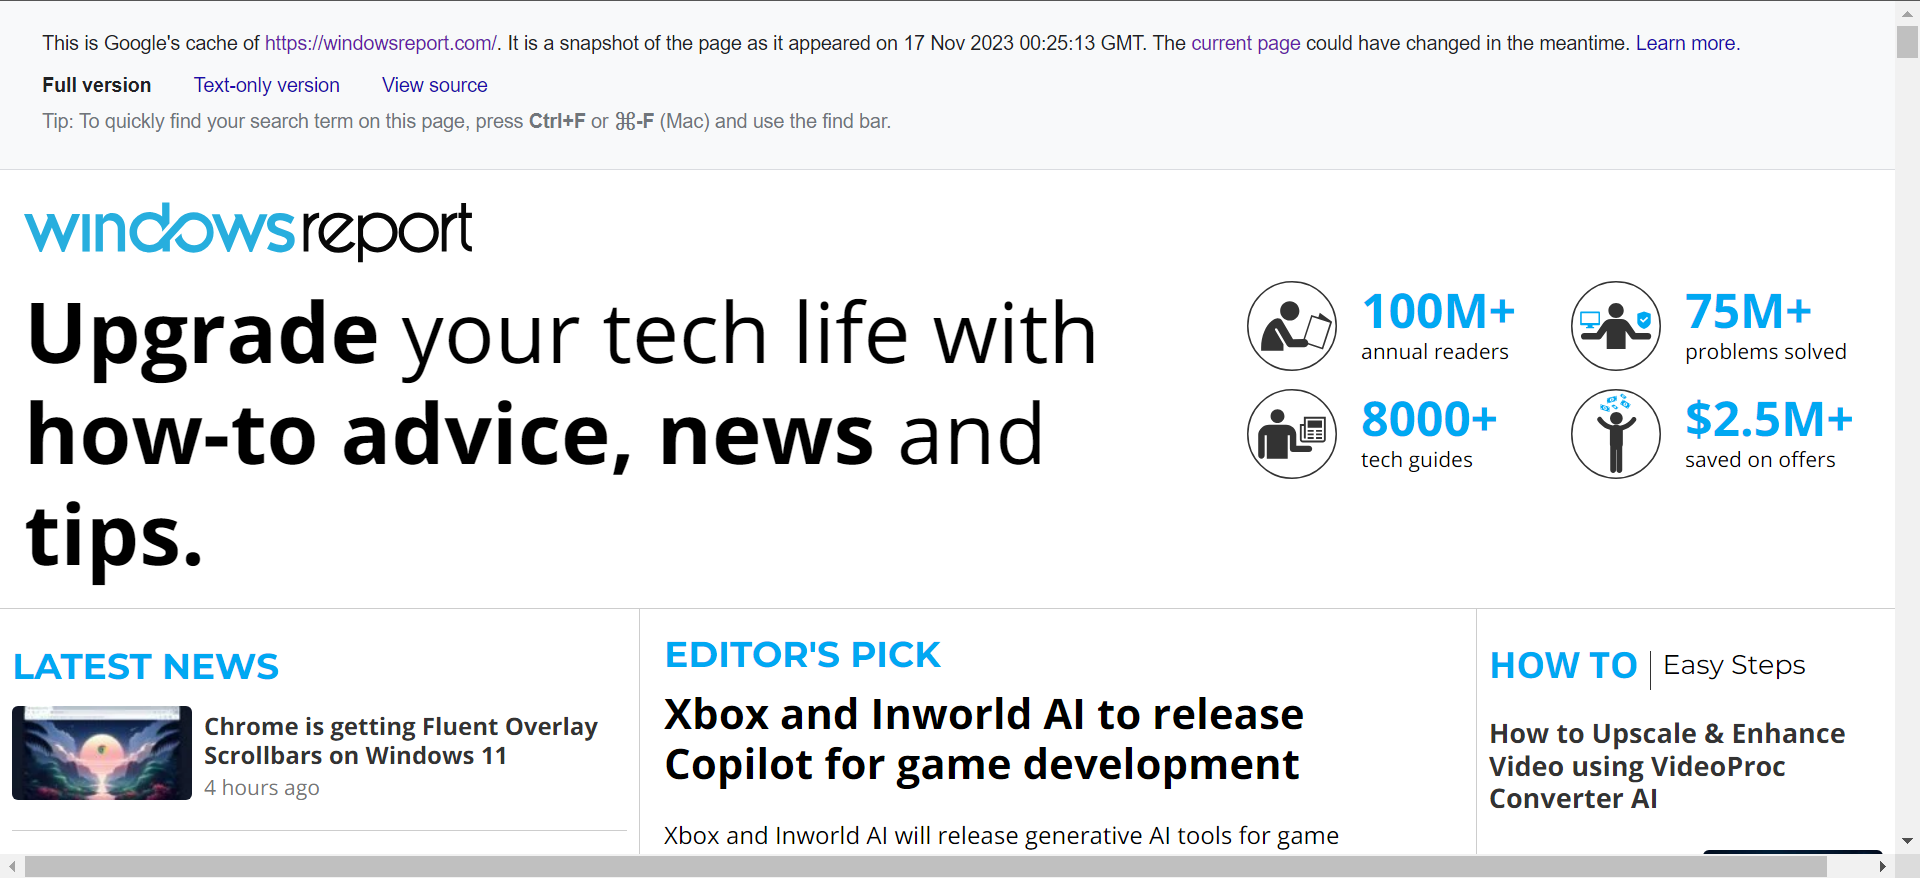Click the windowsreport logo
This screenshot has width=1920, height=878.
[248, 230]
